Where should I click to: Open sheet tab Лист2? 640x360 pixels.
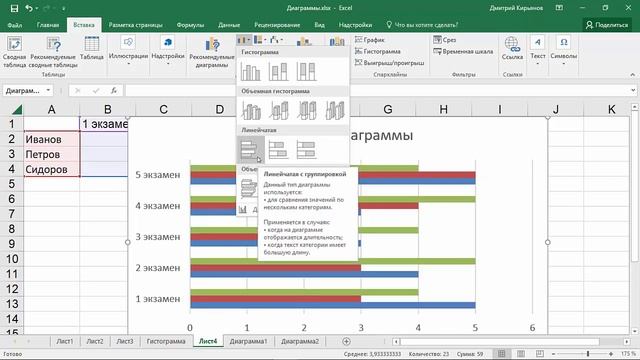pyautogui.click(x=95, y=341)
